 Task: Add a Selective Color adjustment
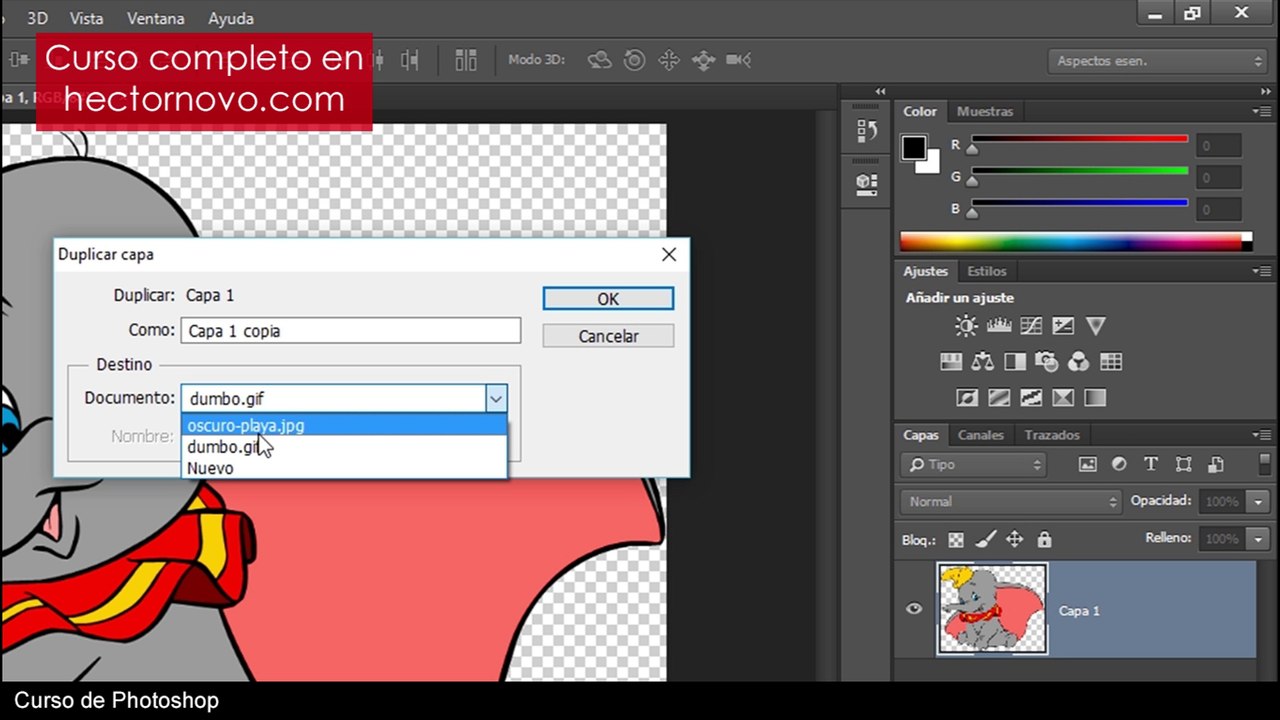coord(1063,398)
